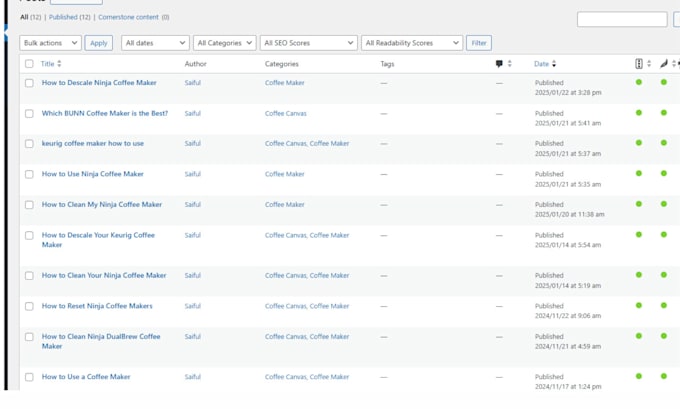The image size is (680, 409).
Task: Click SEO dot for Clean Your Ninja post
Action: coord(639,275)
